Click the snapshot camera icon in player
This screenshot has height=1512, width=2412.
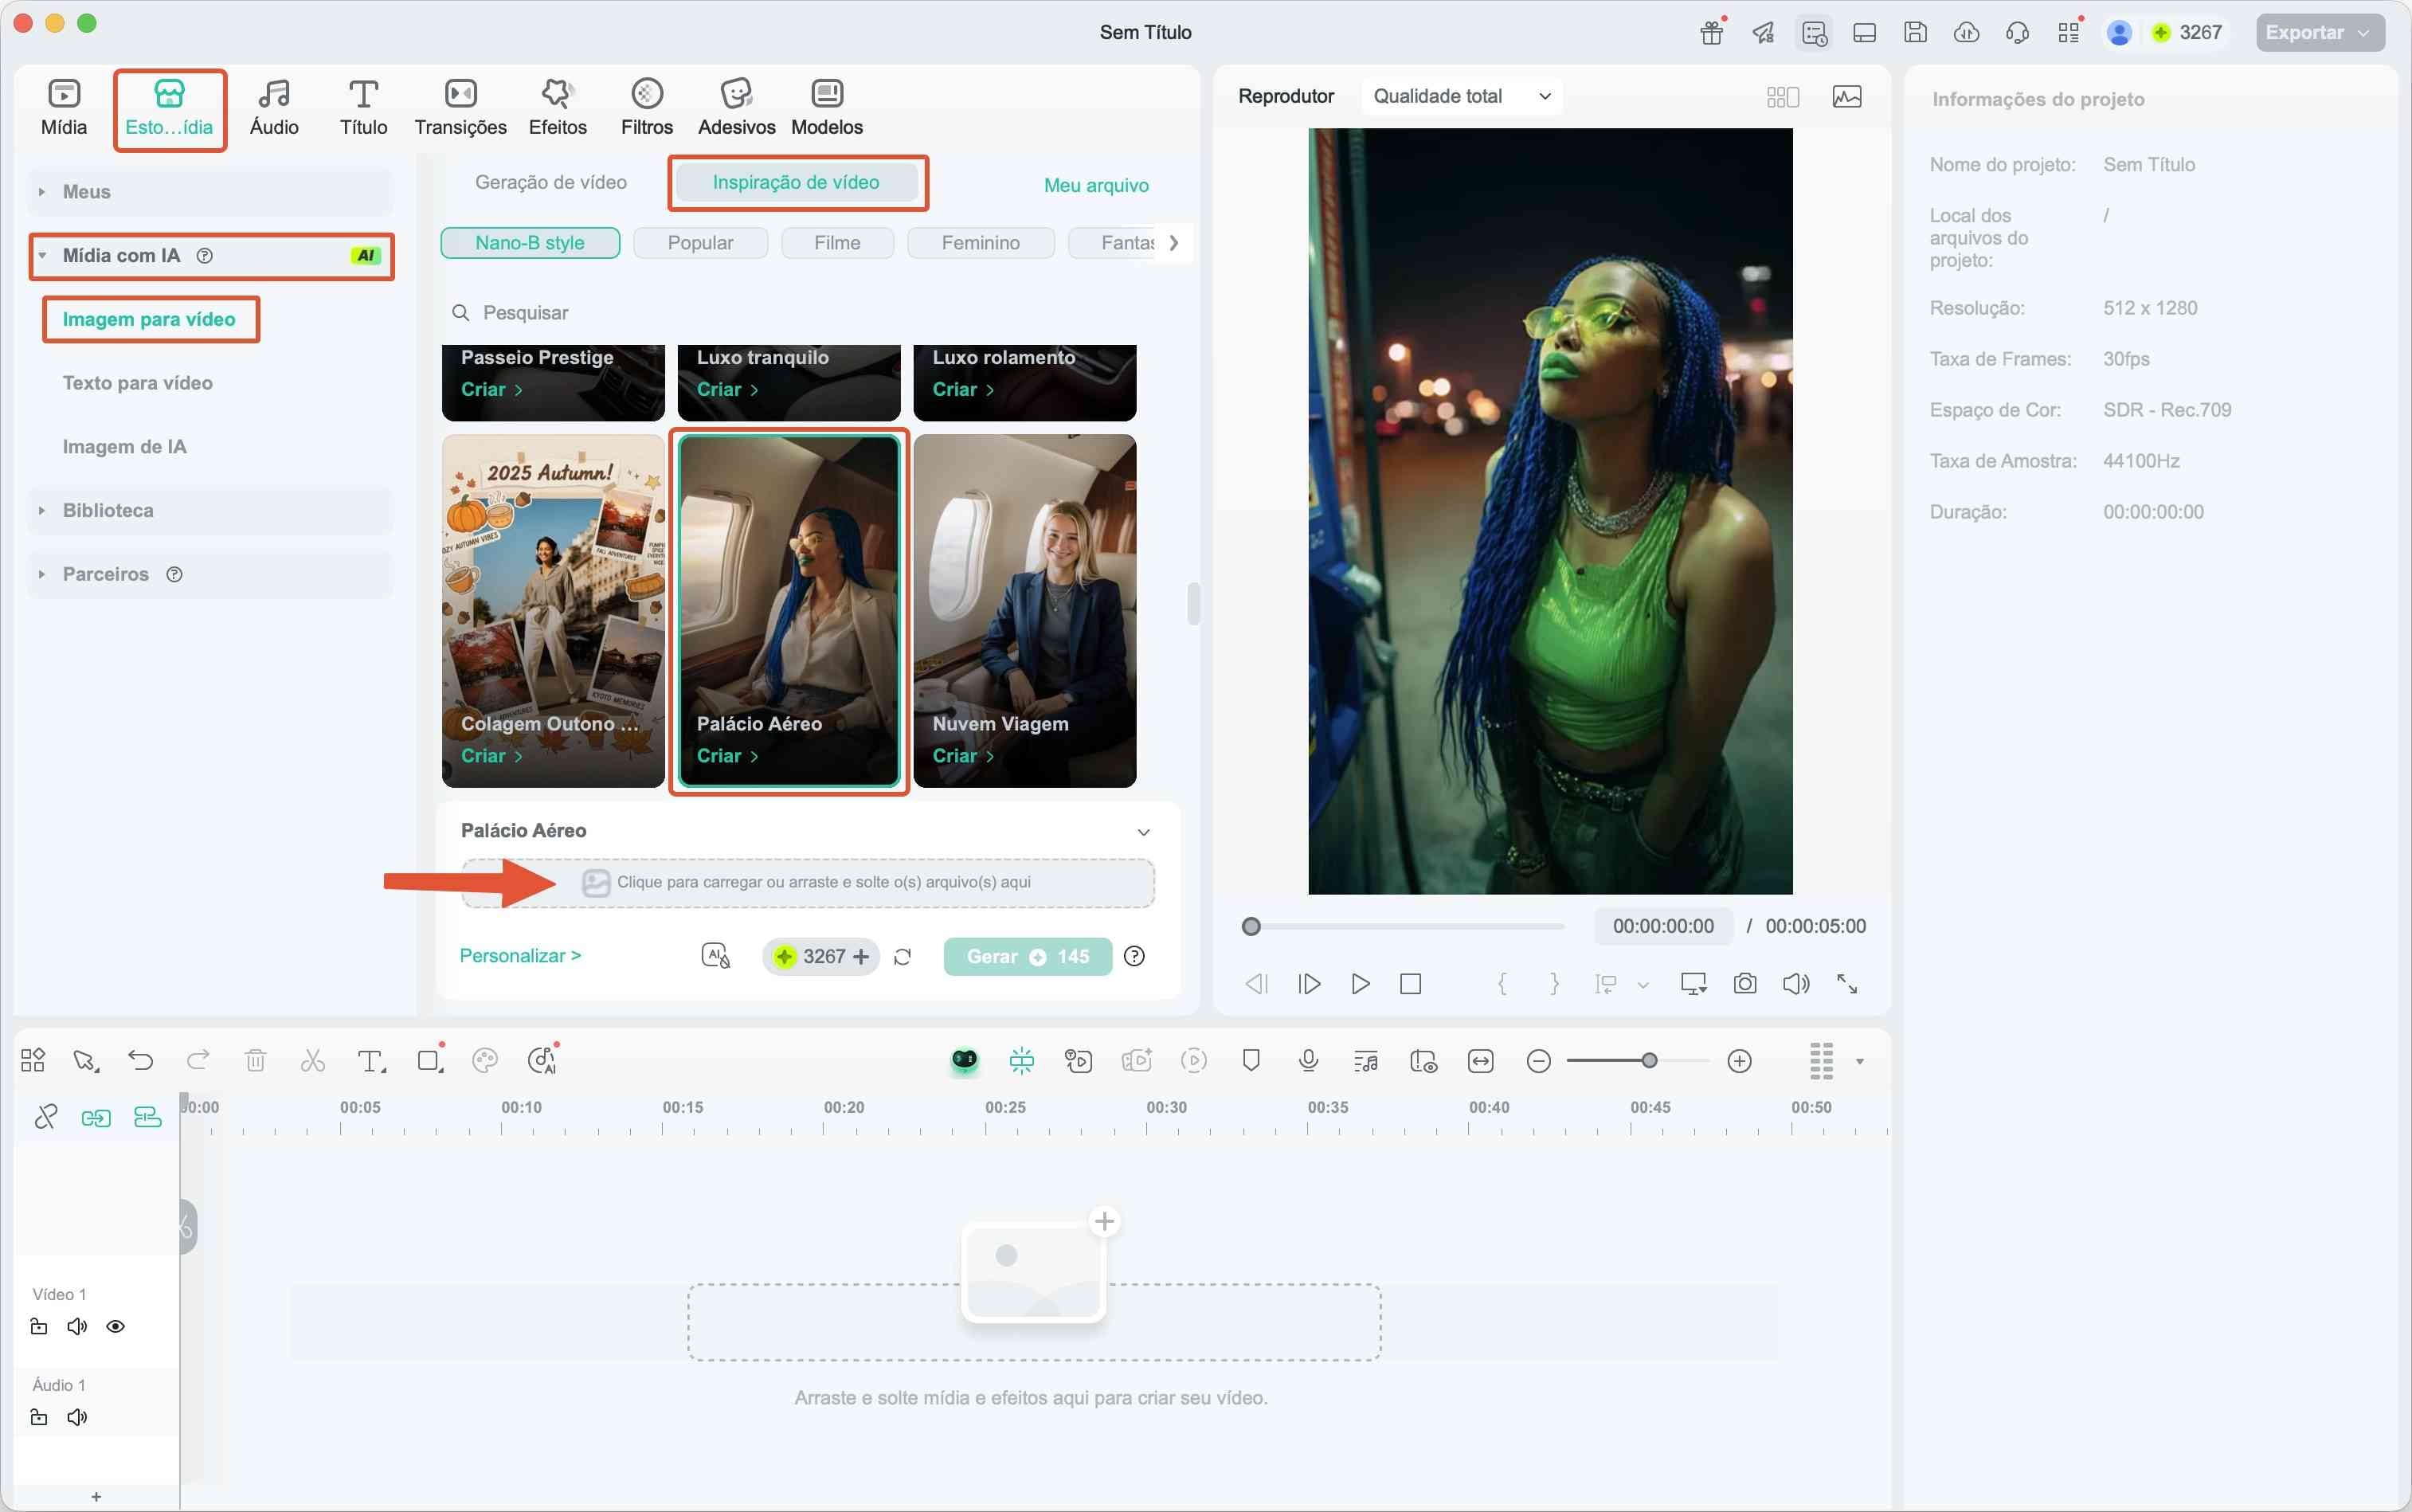pos(1744,984)
